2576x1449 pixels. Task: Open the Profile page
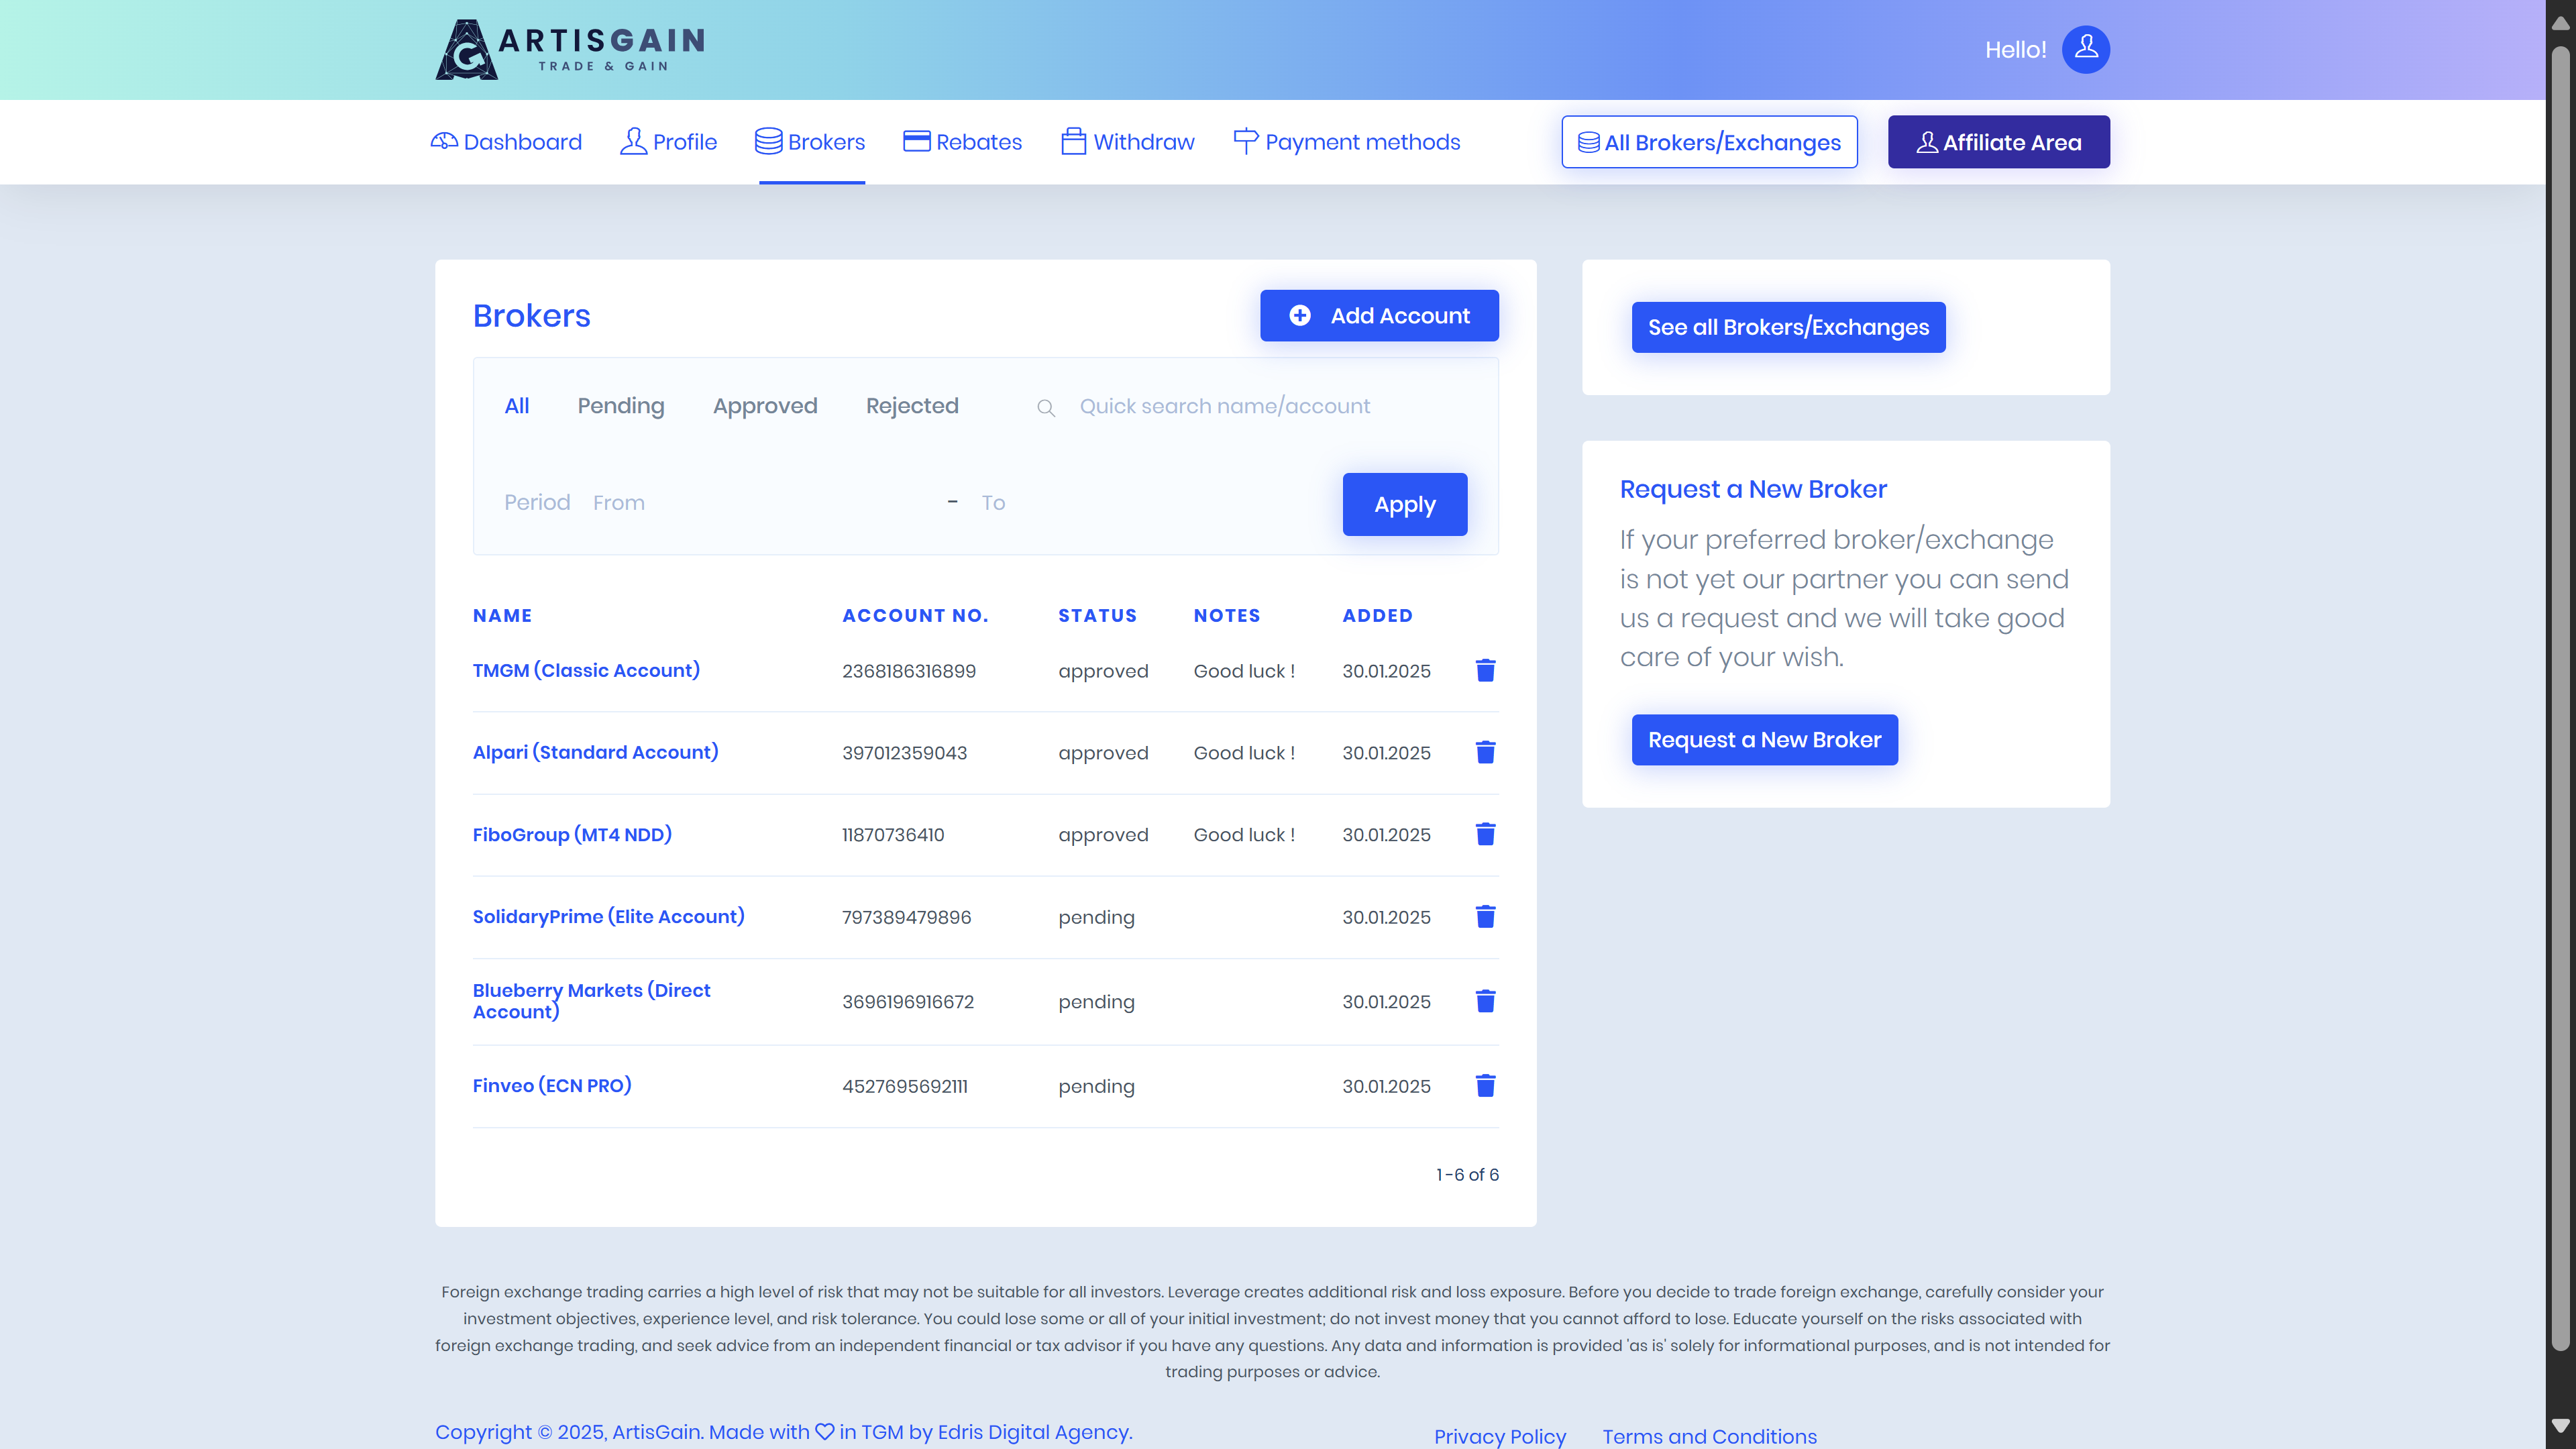[668, 142]
